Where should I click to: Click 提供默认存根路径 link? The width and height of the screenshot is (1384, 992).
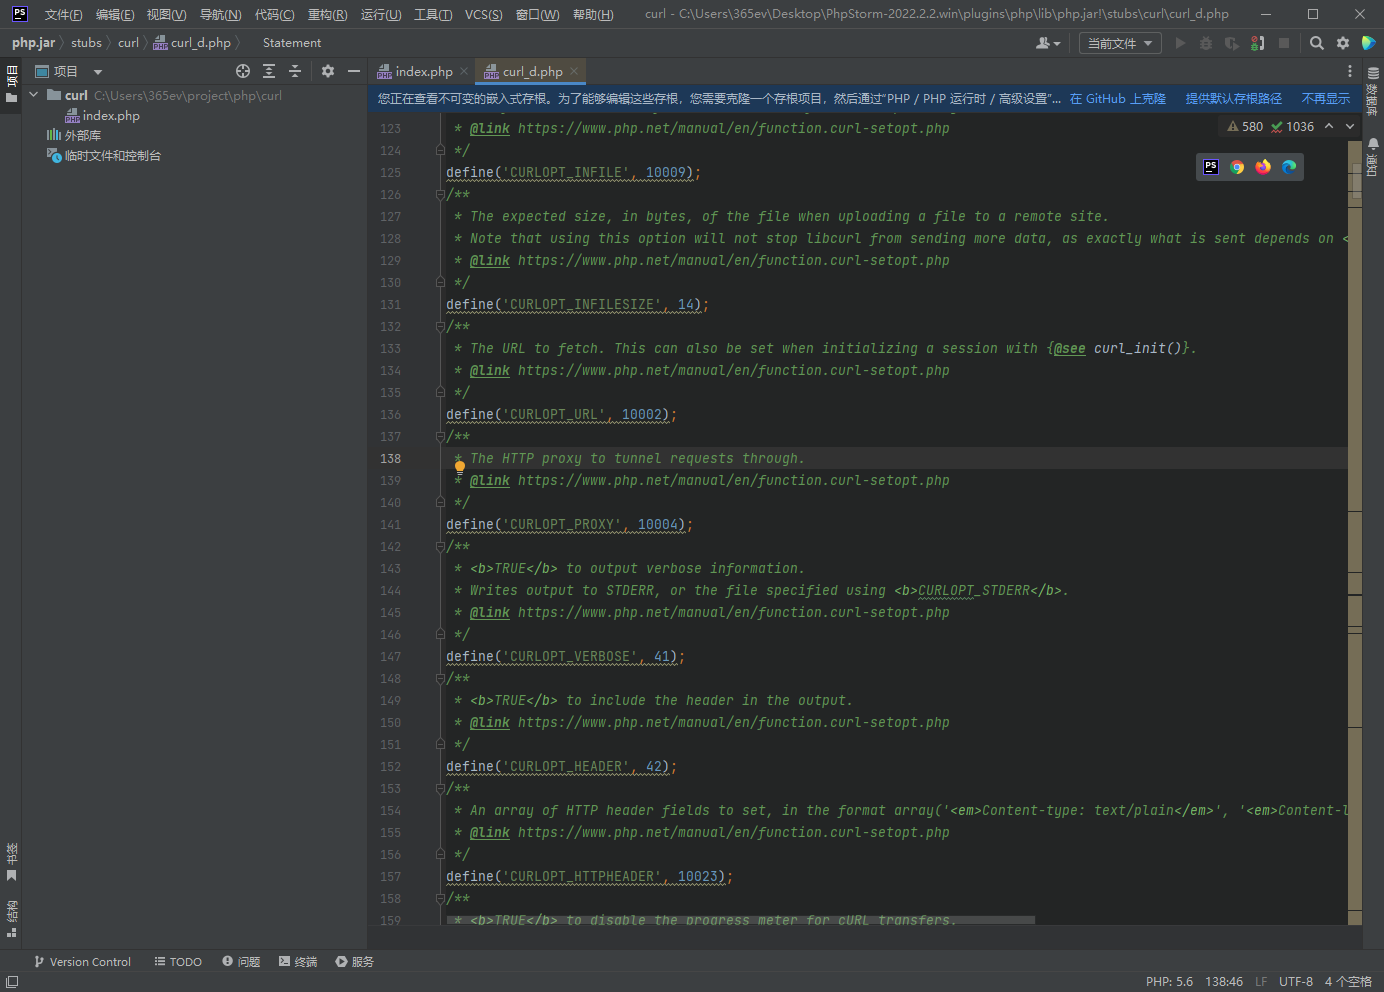(1234, 99)
